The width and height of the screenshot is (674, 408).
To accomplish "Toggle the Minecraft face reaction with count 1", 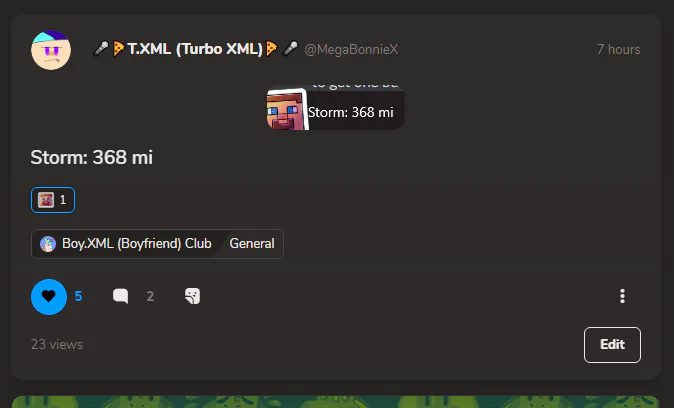I will click(53, 200).
